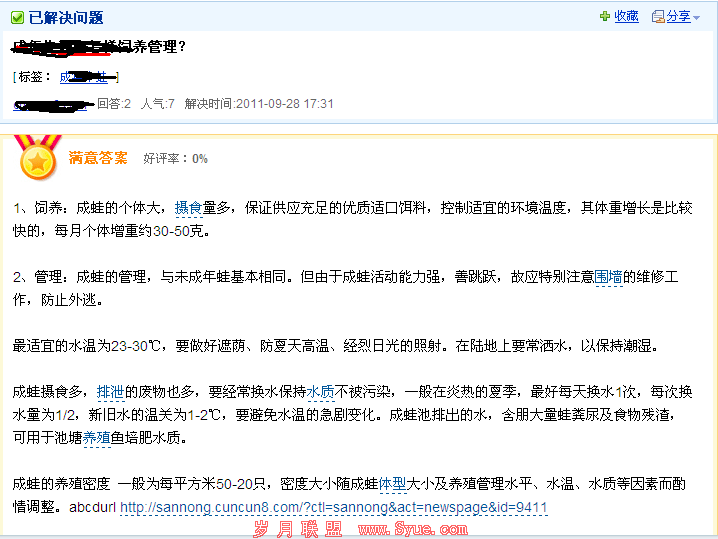Click the 已解决问题 header title
The width and height of the screenshot is (718, 539).
point(66,17)
